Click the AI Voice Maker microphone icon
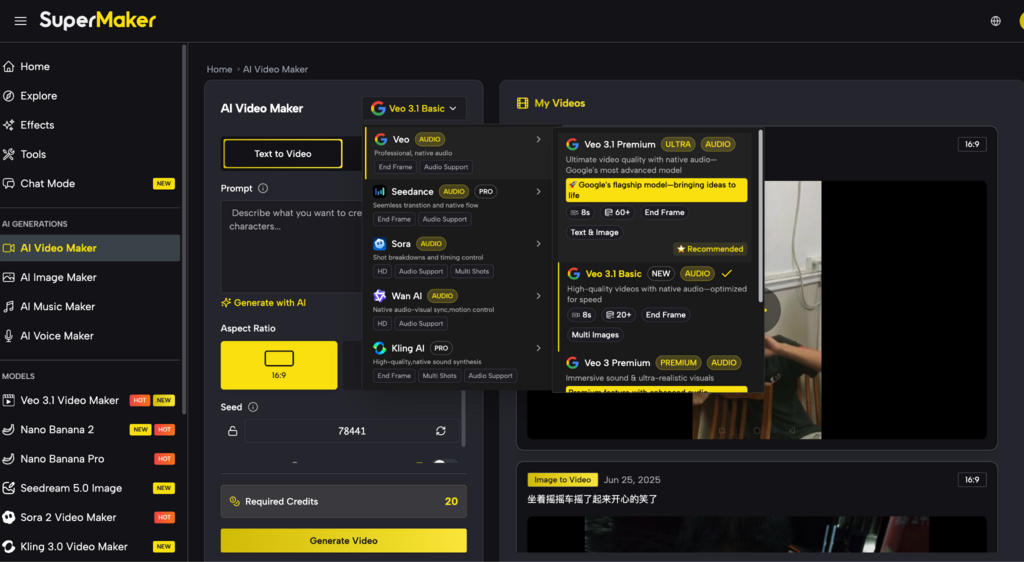The image size is (1024, 562). click(x=8, y=336)
